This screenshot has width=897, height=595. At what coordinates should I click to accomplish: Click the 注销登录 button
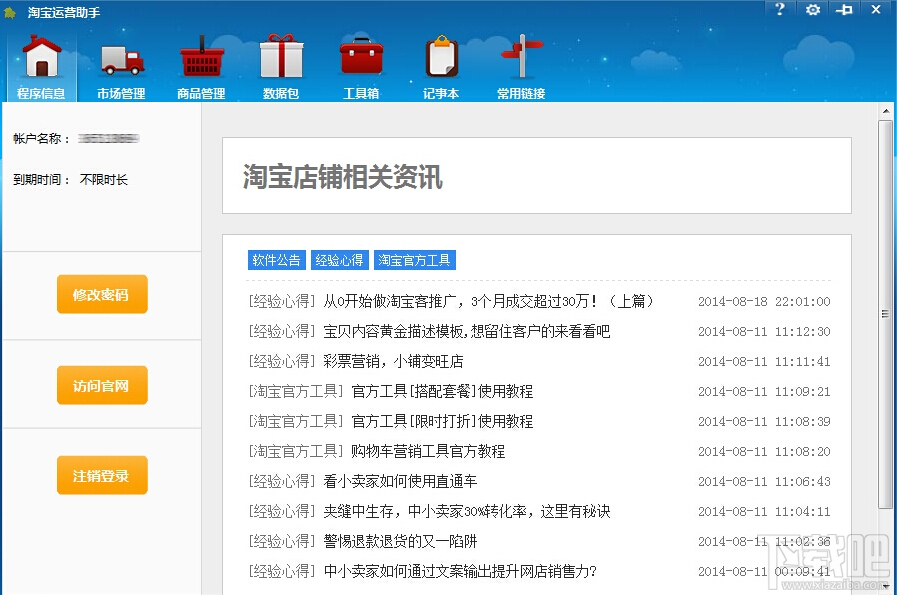[102, 475]
